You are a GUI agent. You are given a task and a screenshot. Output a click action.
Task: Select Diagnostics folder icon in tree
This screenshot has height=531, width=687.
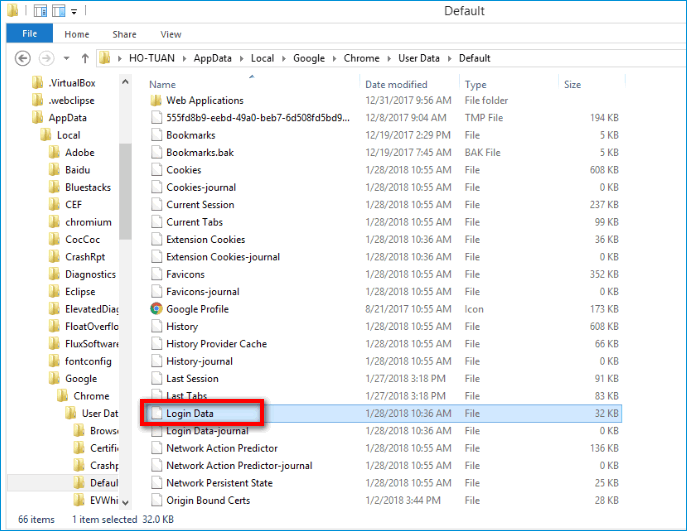point(54,274)
